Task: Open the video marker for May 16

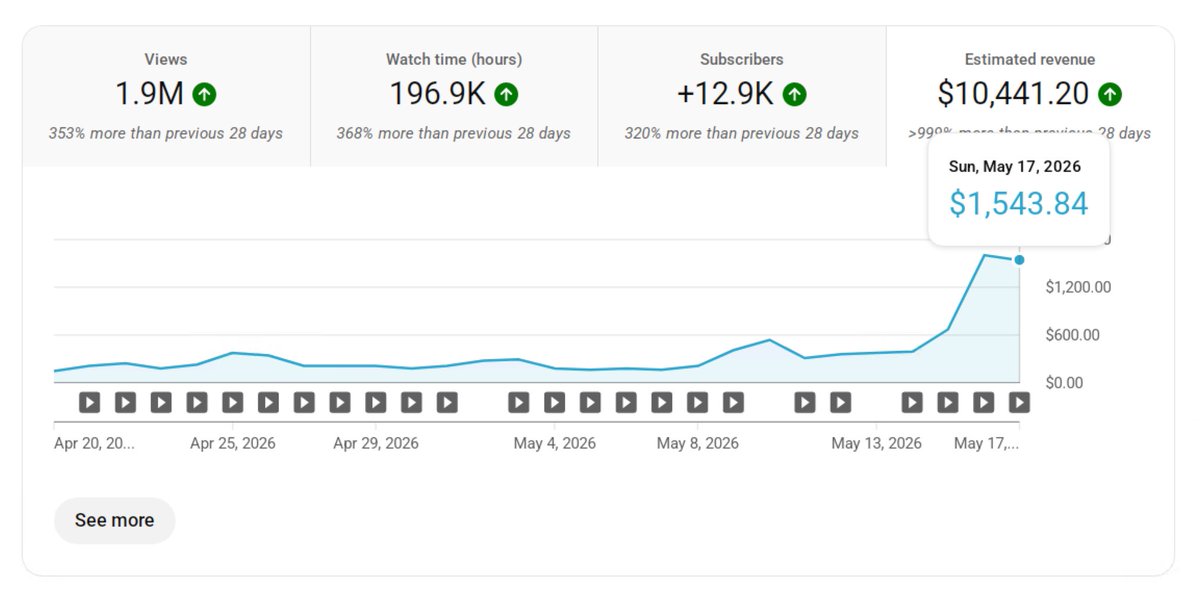Action: point(984,402)
